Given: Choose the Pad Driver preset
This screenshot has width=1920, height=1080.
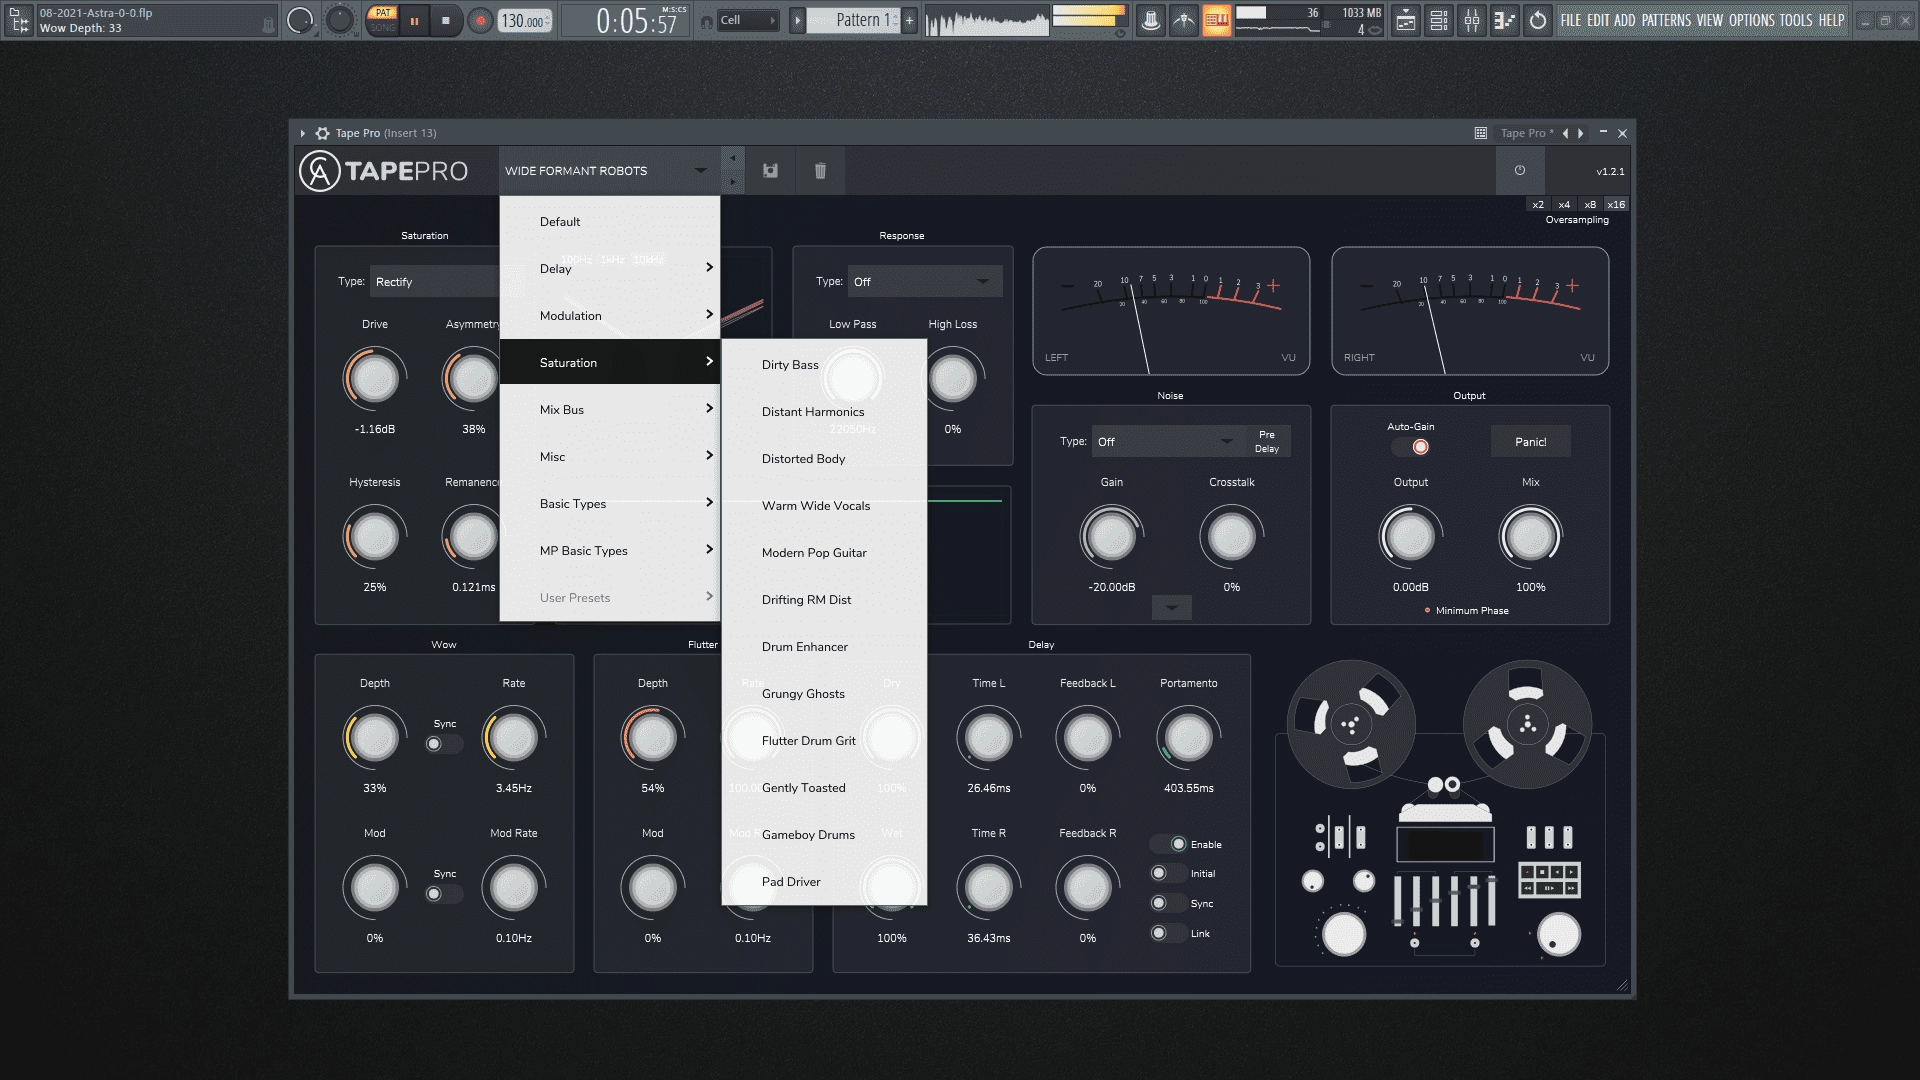Looking at the screenshot, I should click(x=824, y=881).
